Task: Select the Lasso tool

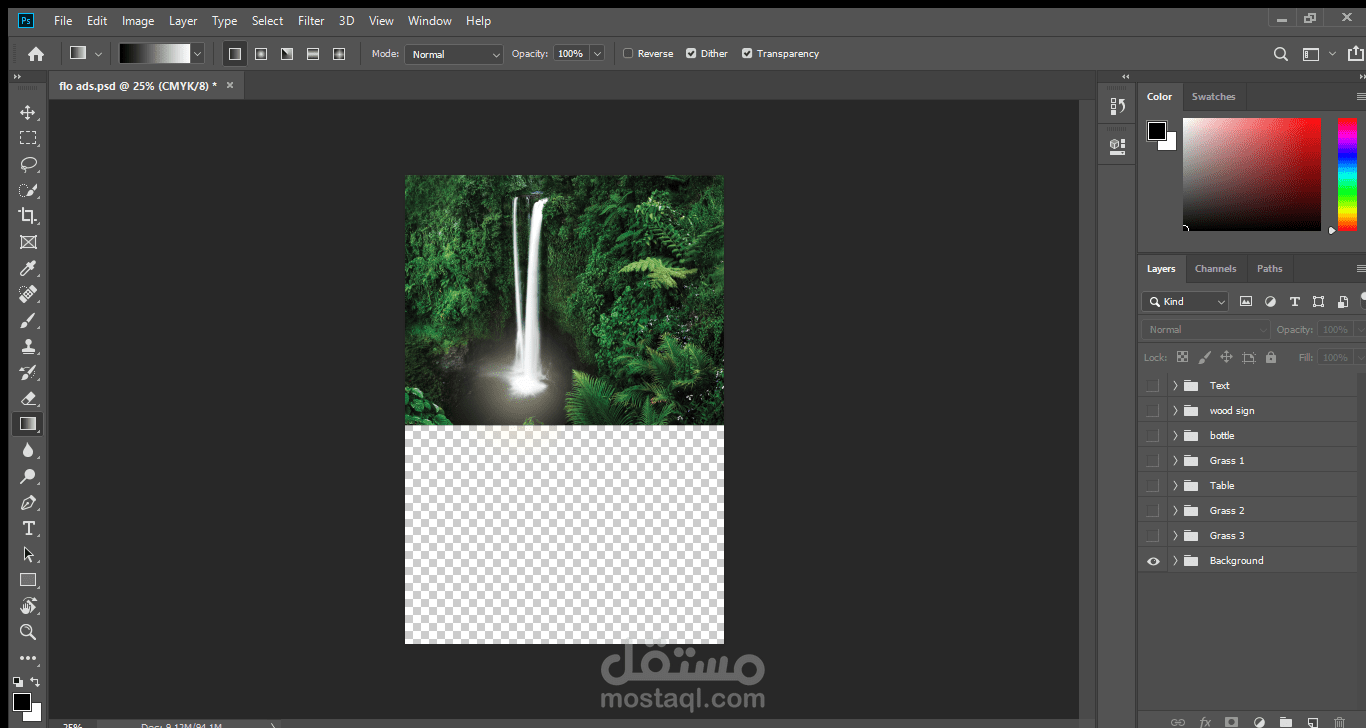Action: click(28, 164)
